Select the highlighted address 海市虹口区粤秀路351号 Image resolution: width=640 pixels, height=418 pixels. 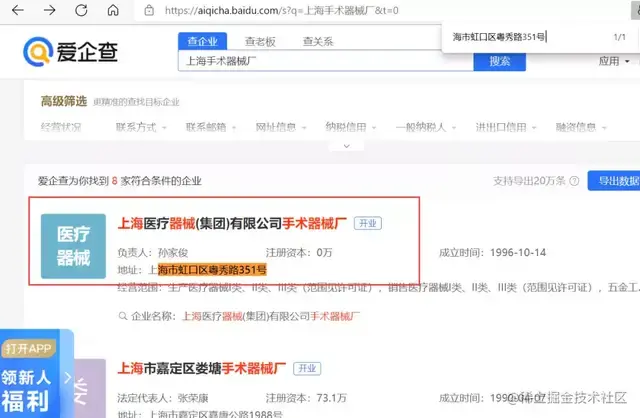pos(212,270)
